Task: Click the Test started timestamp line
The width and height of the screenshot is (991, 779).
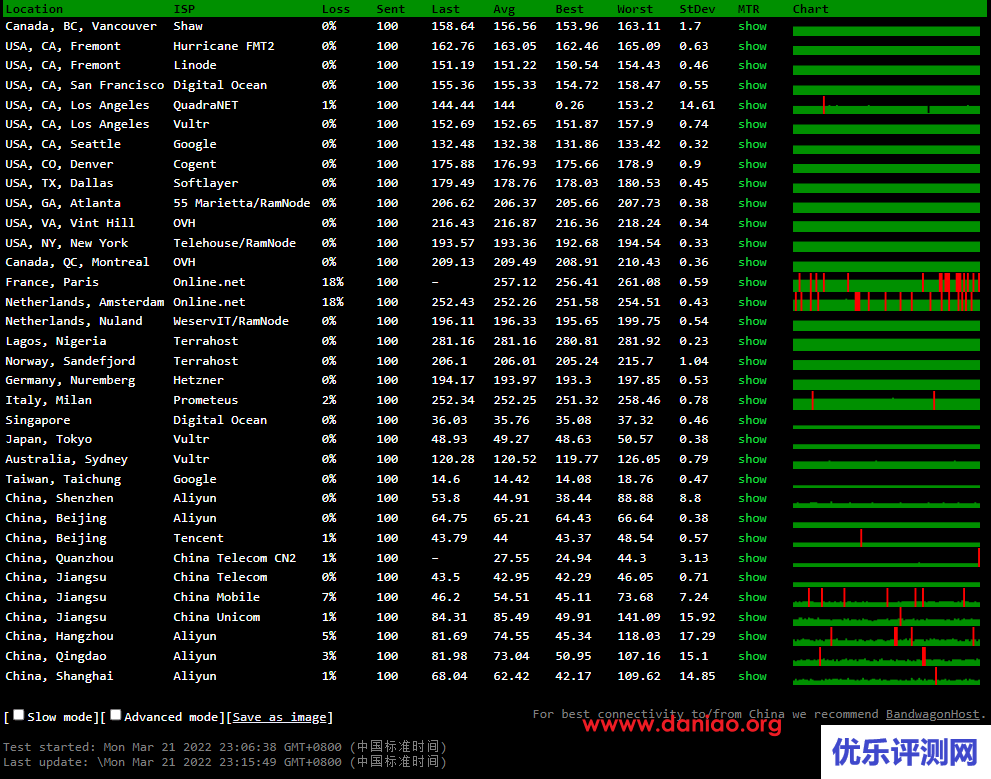Action: pos(225,747)
